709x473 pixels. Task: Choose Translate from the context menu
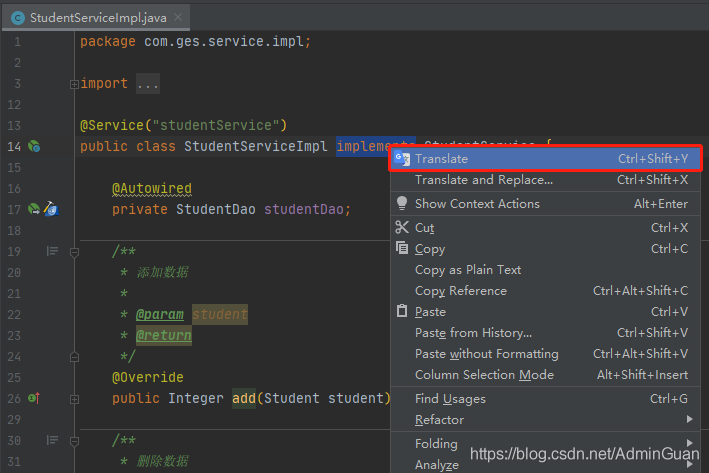pyautogui.click(x=545, y=159)
